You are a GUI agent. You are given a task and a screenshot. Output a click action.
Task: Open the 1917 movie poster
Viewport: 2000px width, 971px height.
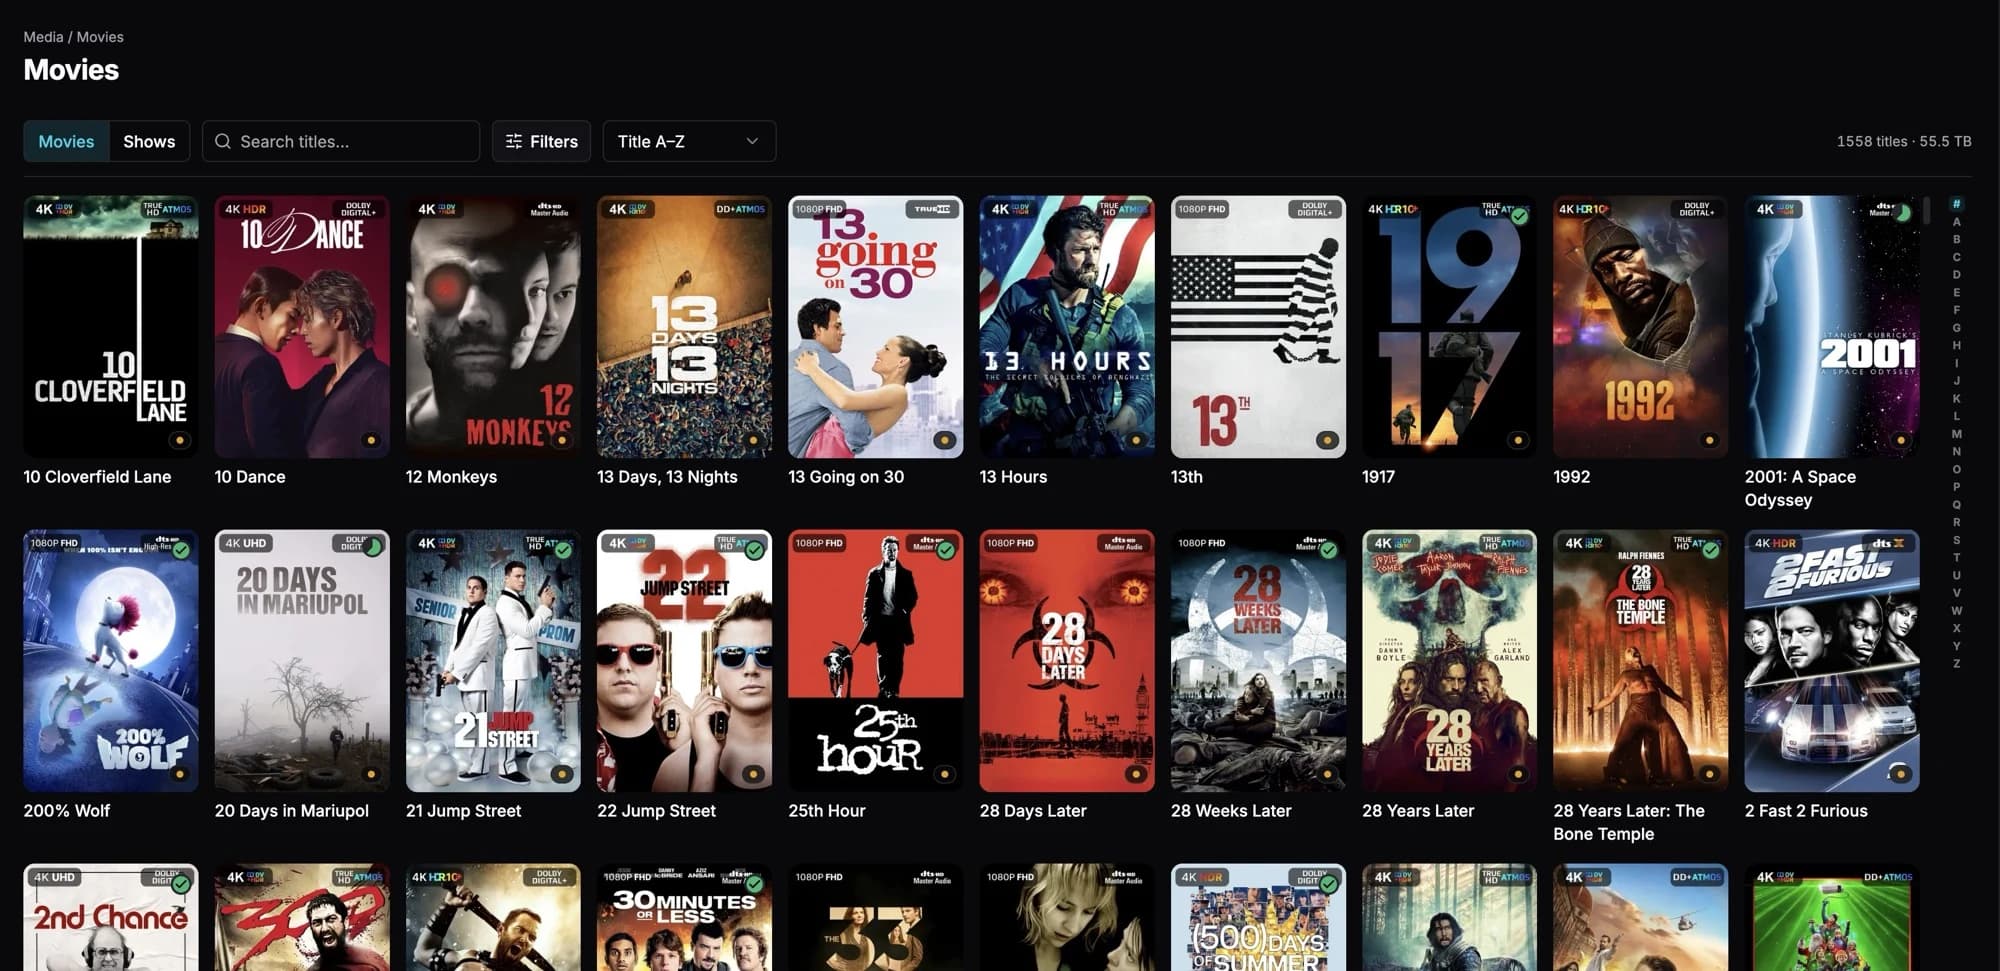1449,327
